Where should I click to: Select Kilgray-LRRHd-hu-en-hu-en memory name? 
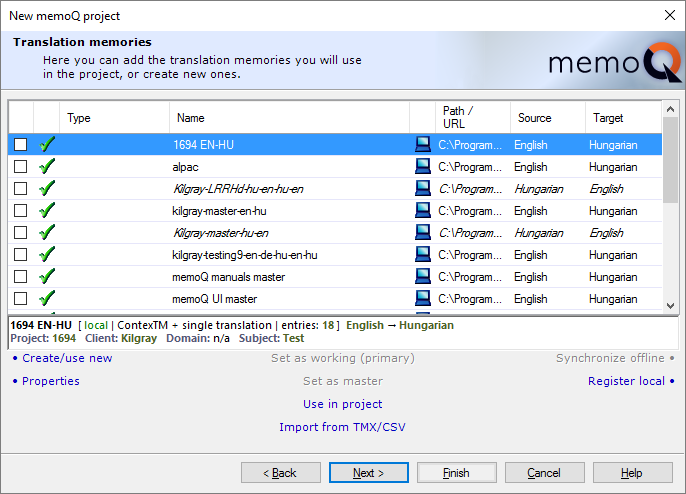tap(238, 189)
